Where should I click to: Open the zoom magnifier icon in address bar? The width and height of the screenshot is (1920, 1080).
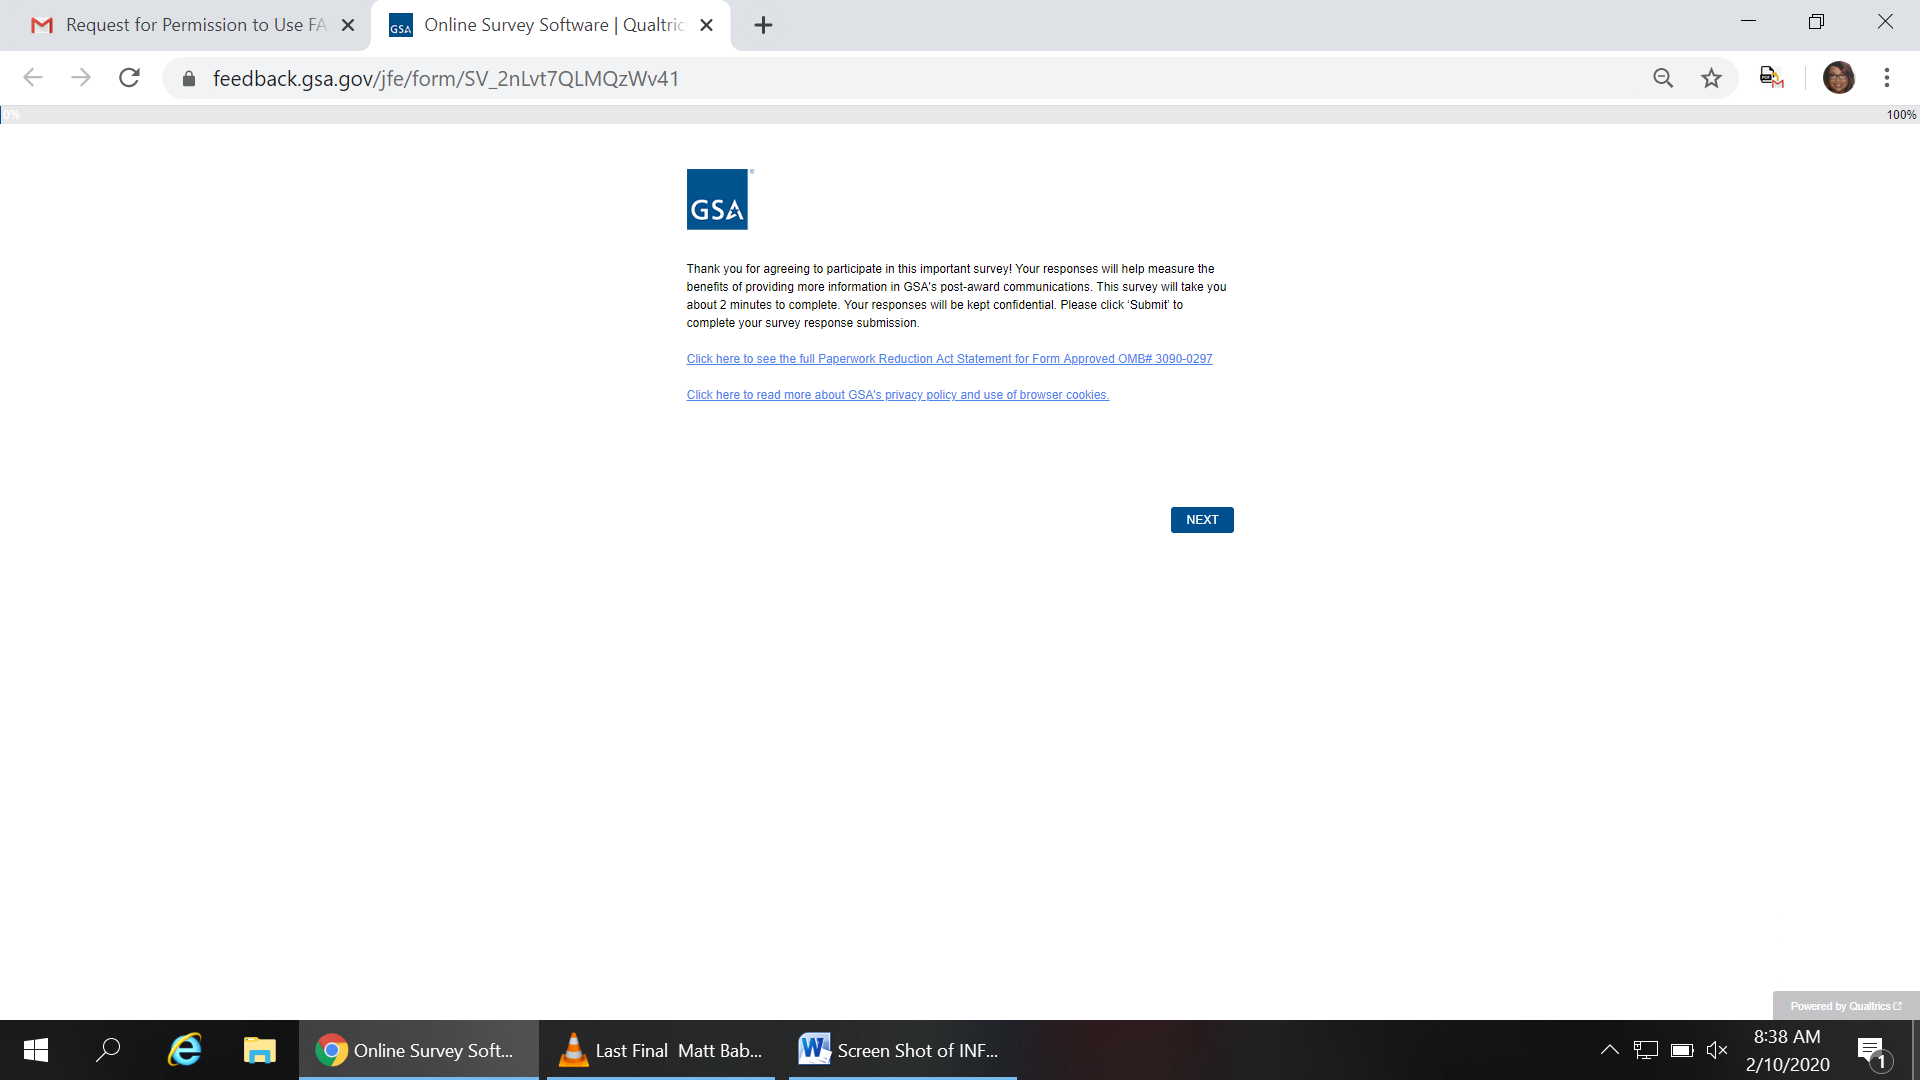[1662, 78]
